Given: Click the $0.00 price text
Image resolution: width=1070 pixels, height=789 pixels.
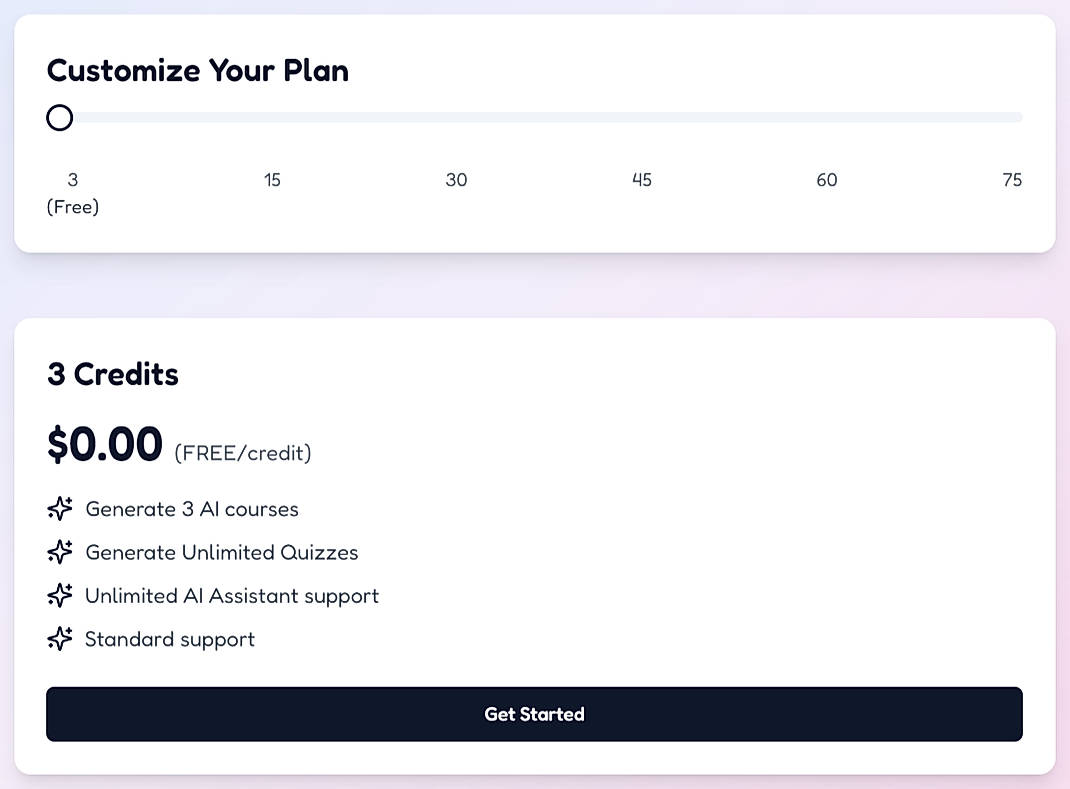Looking at the screenshot, I should (x=104, y=444).
